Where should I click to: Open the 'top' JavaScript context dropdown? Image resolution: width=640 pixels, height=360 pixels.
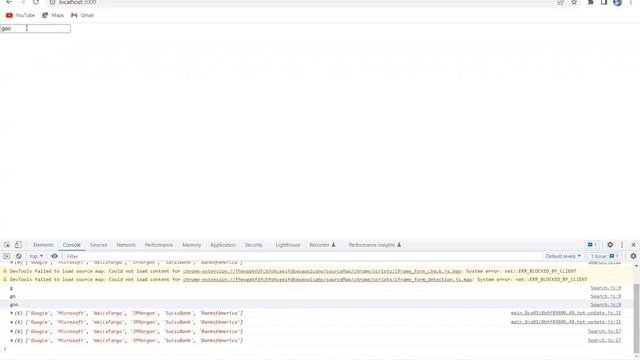click(36, 256)
